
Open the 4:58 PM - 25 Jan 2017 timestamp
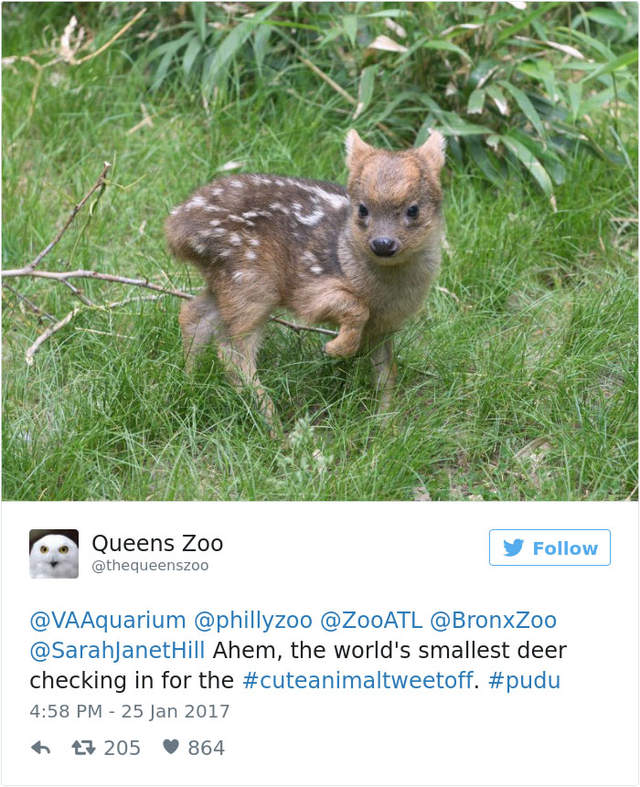(130, 711)
